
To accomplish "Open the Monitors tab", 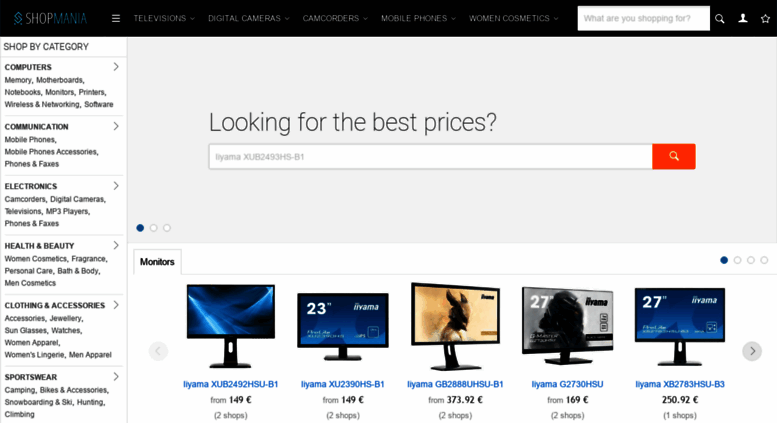I will click(157, 262).
